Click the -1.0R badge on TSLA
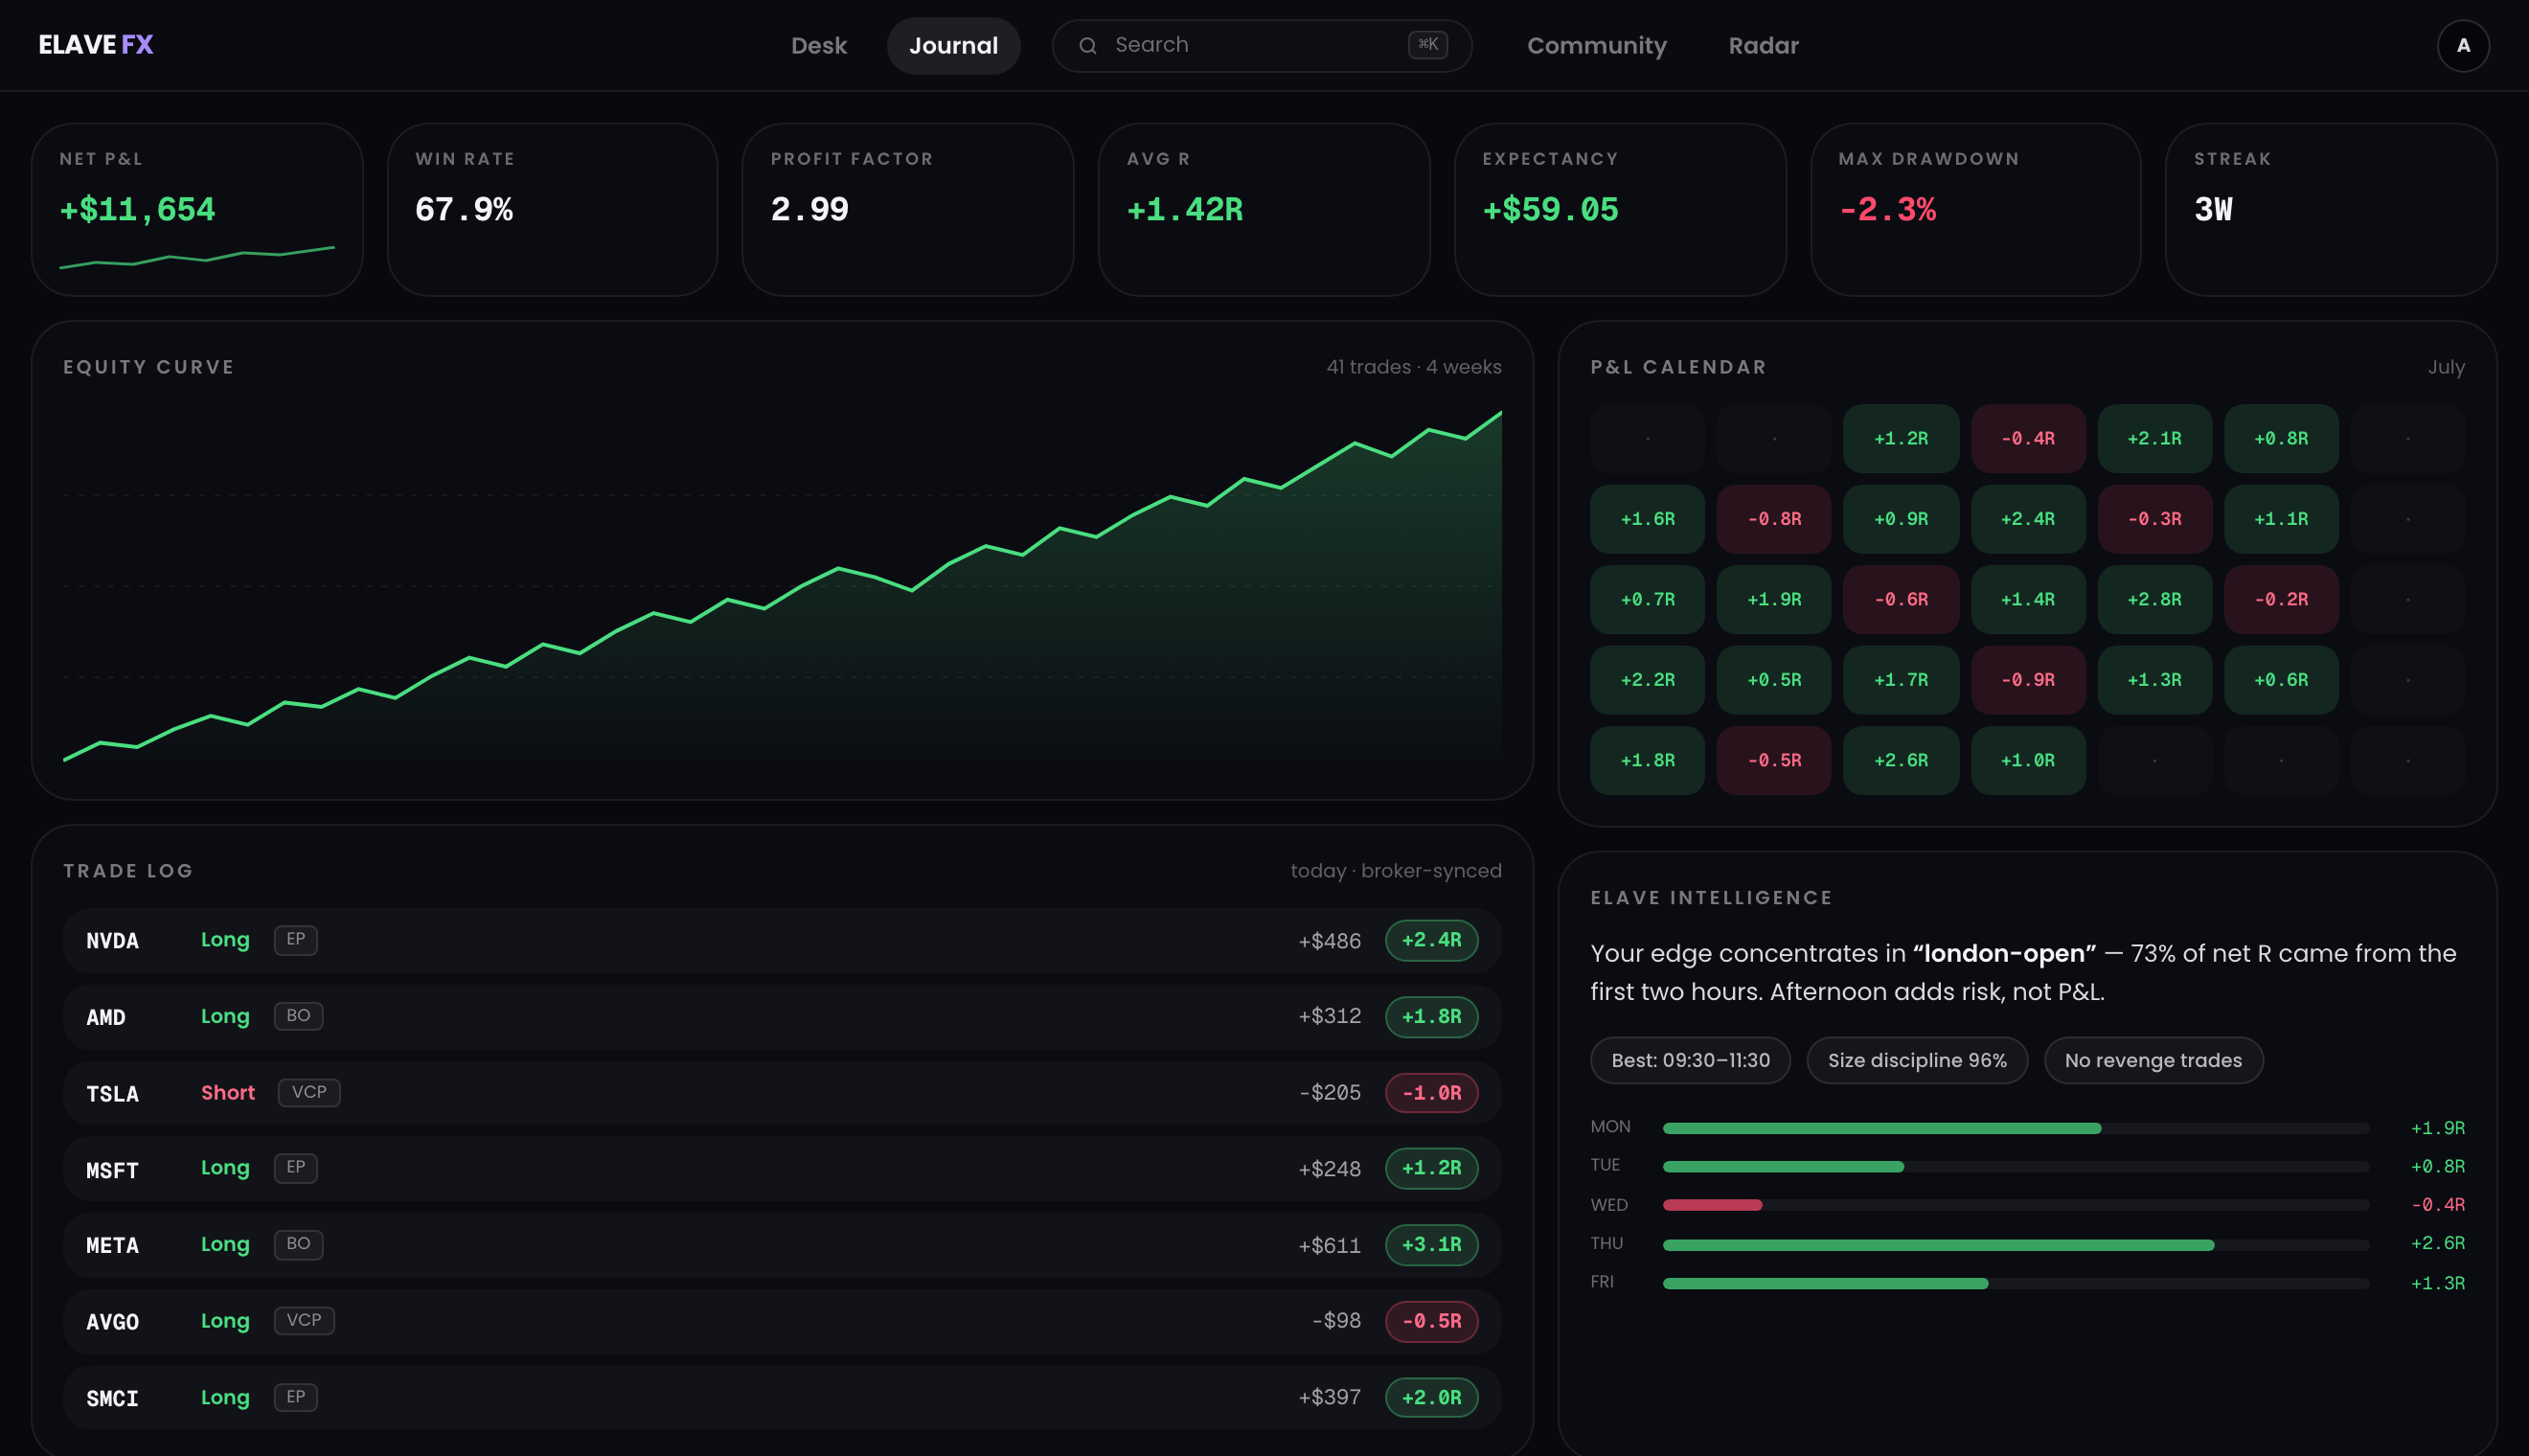Image resolution: width=2529 pixels, height=1456 pixels. pos(1431,1093)
